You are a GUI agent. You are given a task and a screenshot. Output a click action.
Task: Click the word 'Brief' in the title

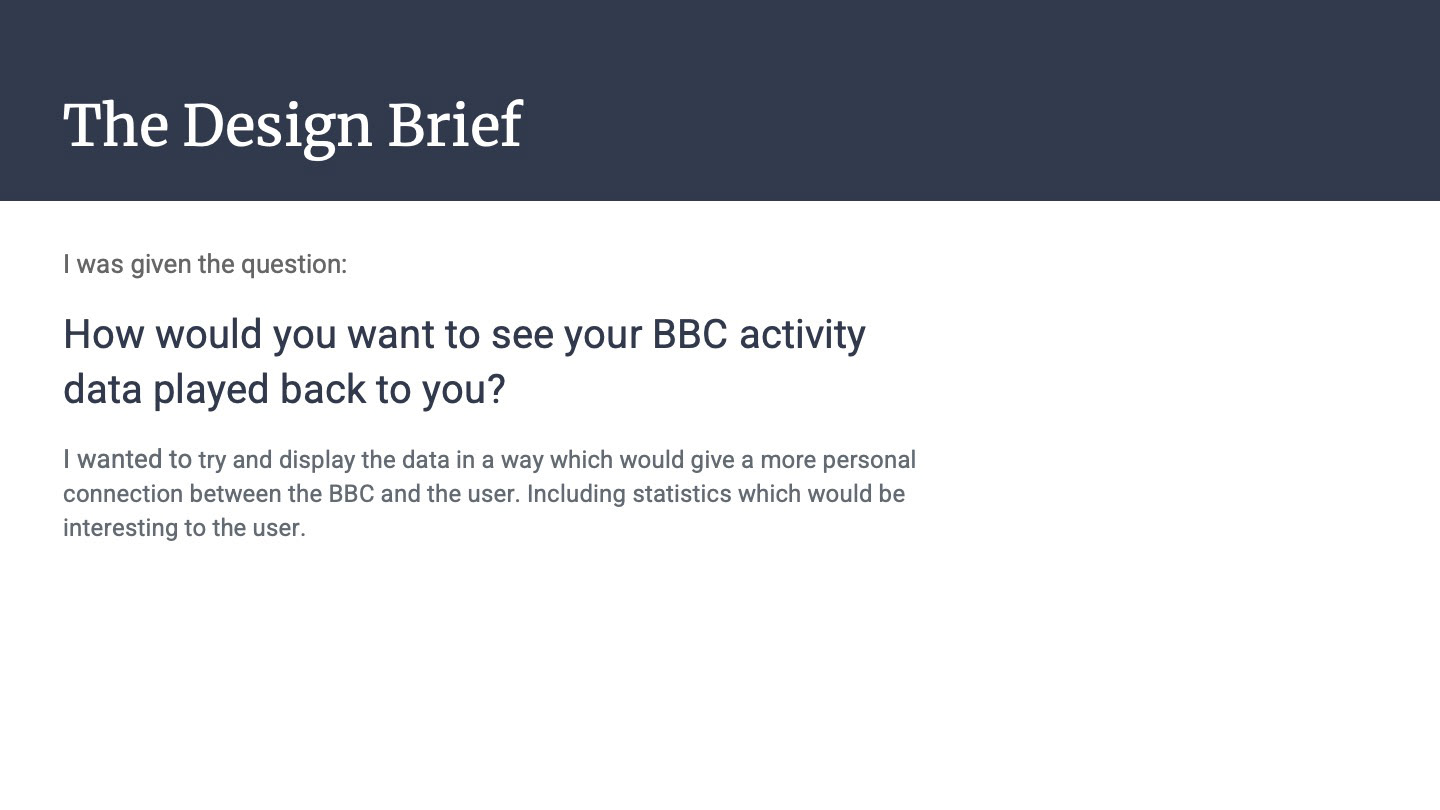click(x=454, y=126)
